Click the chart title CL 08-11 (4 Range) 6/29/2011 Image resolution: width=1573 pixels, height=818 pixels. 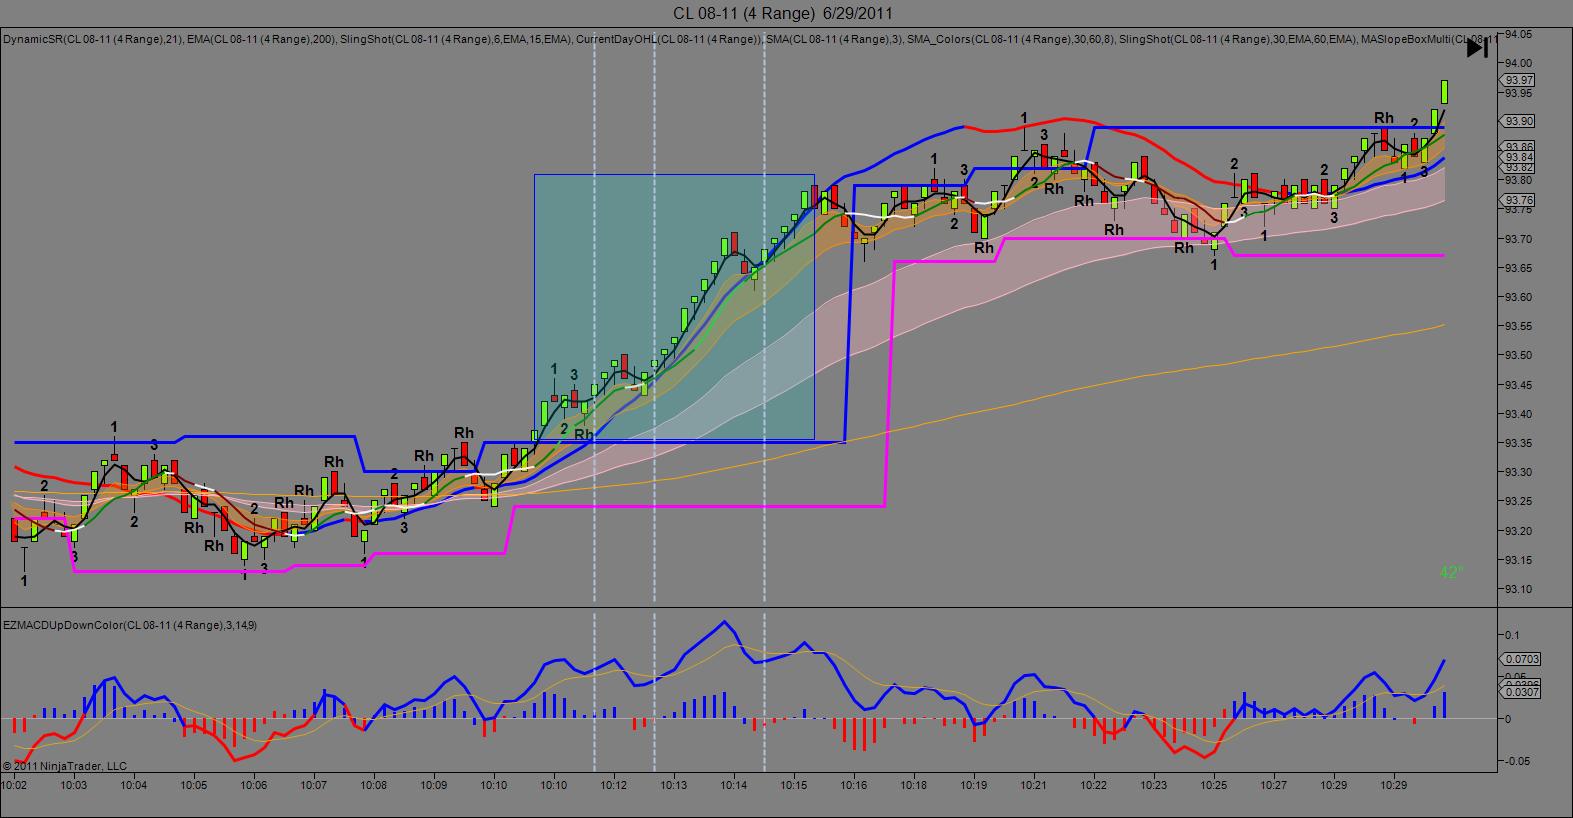click(x=783, y=13)
